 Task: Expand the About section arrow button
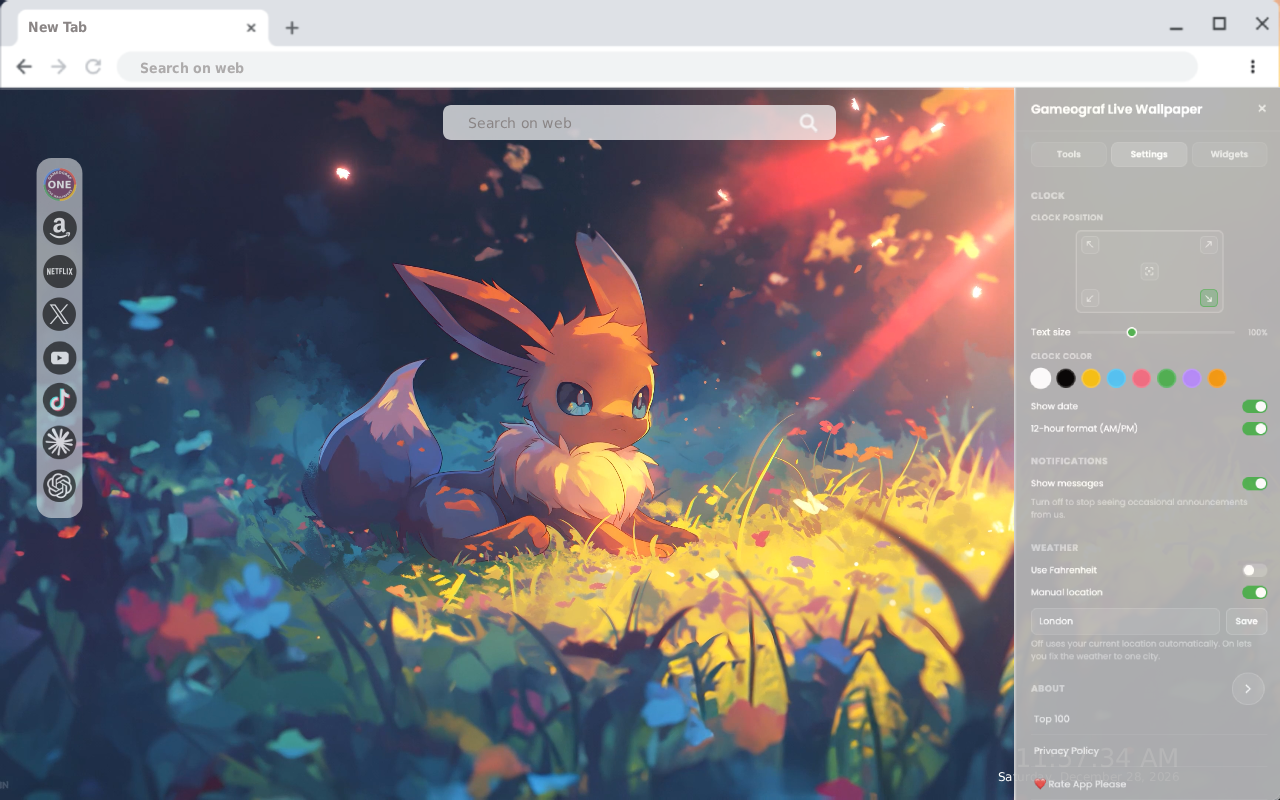pos(1248,689)
